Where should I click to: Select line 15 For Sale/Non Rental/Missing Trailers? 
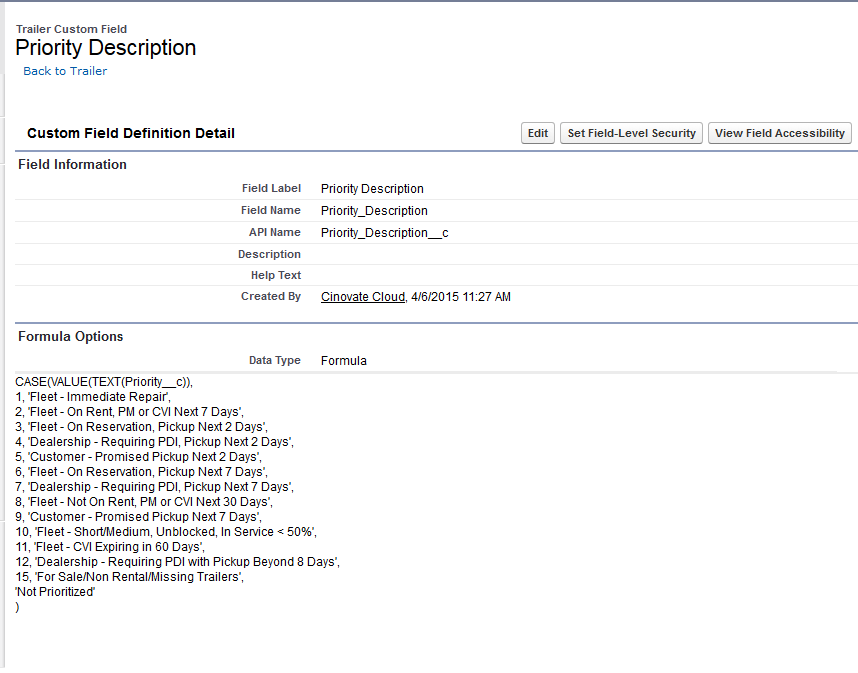coord(130,577)
